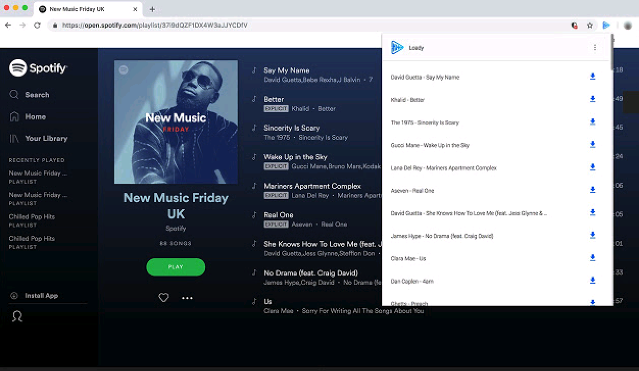Click Loady extension icon in browser toolbar
Image resolution: width=639 pixels, height=371 pixels.
coord(606,25)
